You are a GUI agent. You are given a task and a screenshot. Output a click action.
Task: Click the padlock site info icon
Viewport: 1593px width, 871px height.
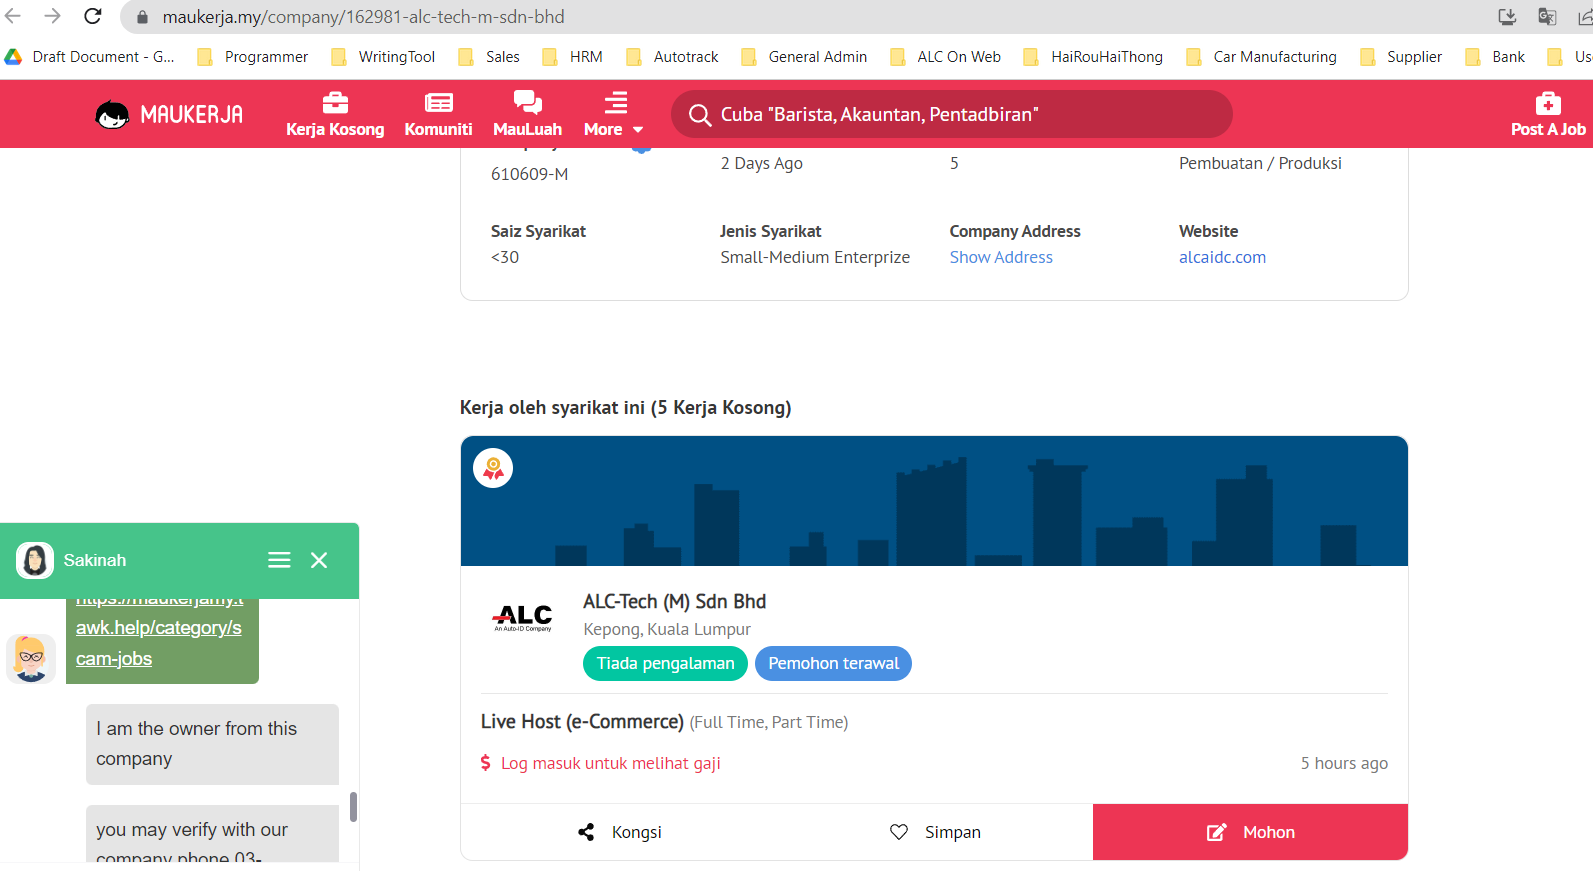pos(142,17)
